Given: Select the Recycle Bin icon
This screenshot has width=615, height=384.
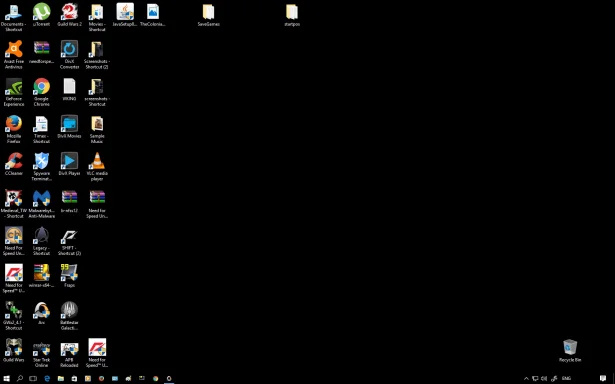Looking at the screenshot, I should tap(570, 350).
